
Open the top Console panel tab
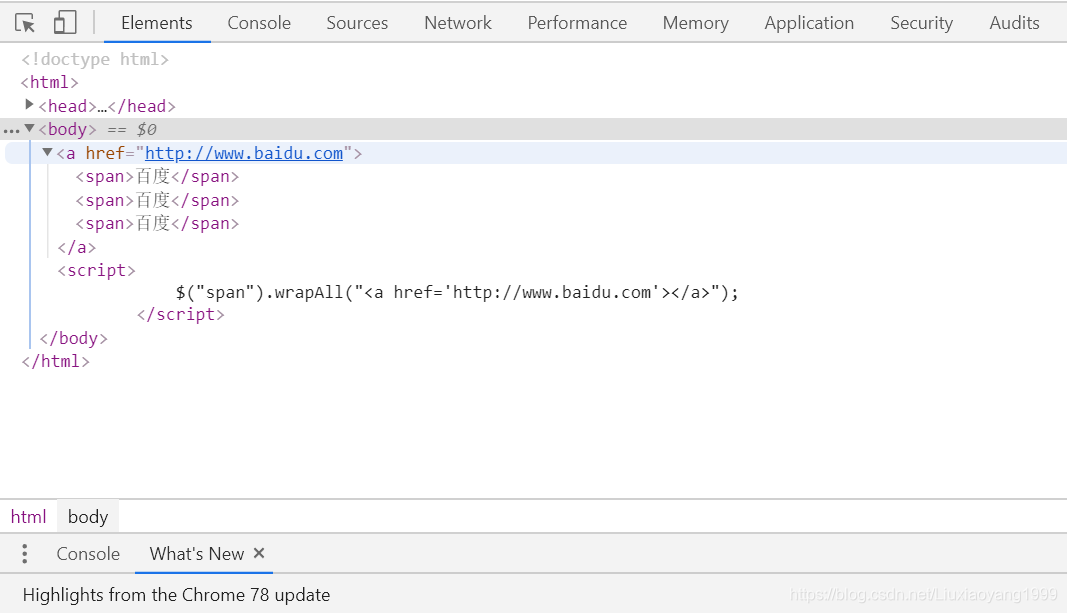click(x=259, y=23)
